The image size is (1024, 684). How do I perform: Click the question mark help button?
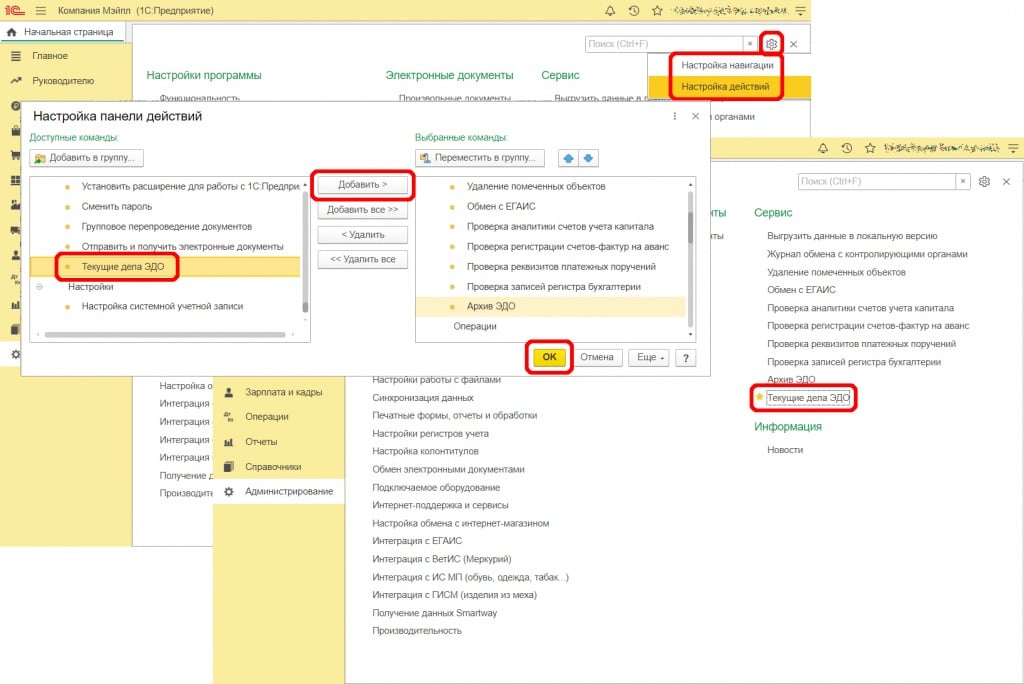[x=686, y=357]
